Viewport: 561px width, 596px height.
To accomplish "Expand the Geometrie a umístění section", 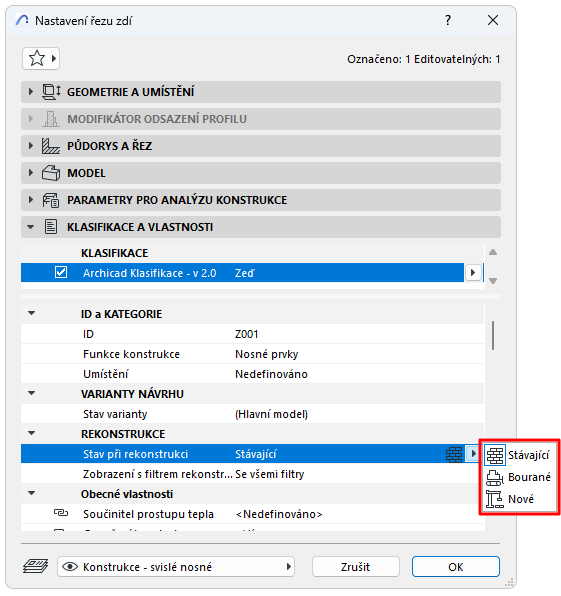I will (31, 92).
